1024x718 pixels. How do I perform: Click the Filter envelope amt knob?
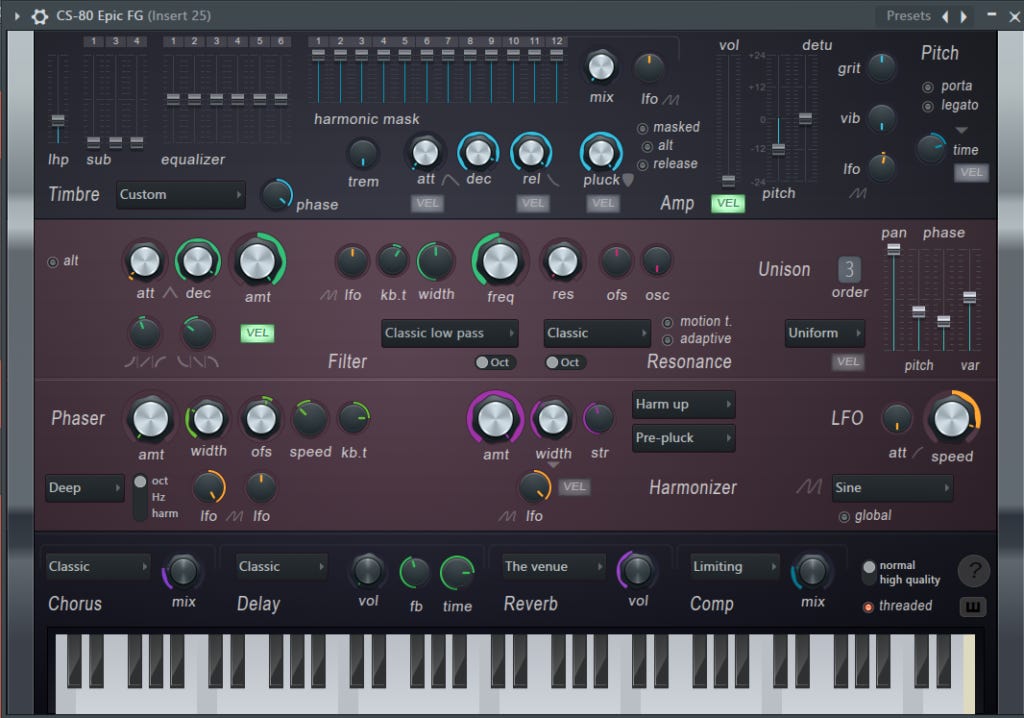257,260
